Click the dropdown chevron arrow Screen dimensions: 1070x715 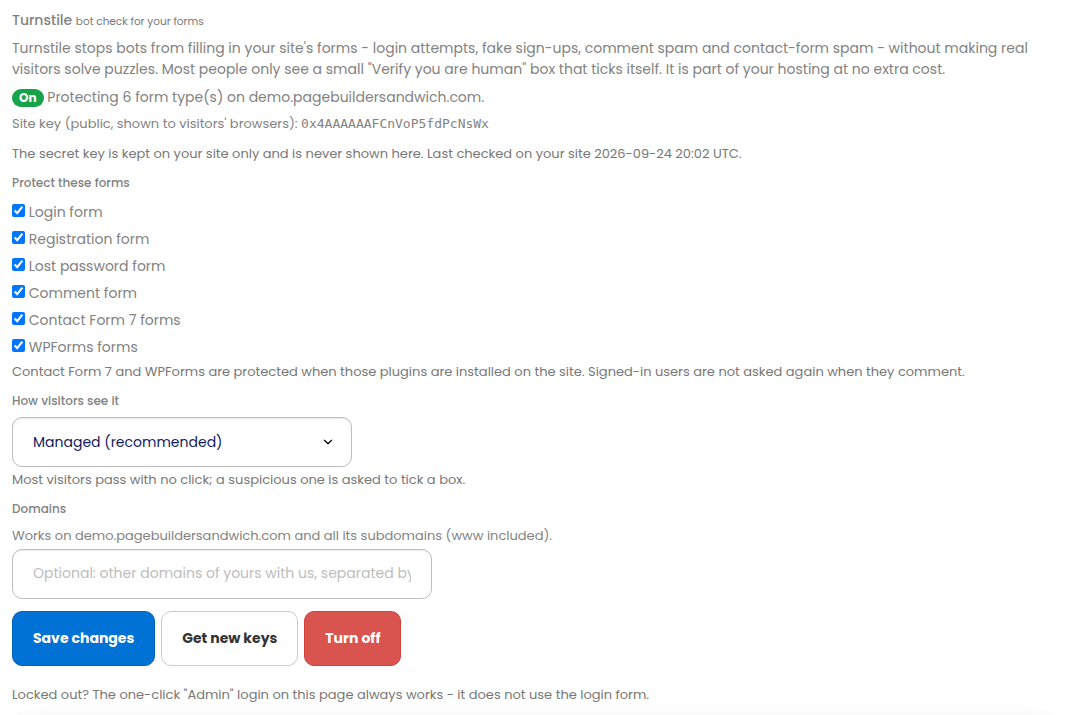pyautogui.click(x=328, y=442)
